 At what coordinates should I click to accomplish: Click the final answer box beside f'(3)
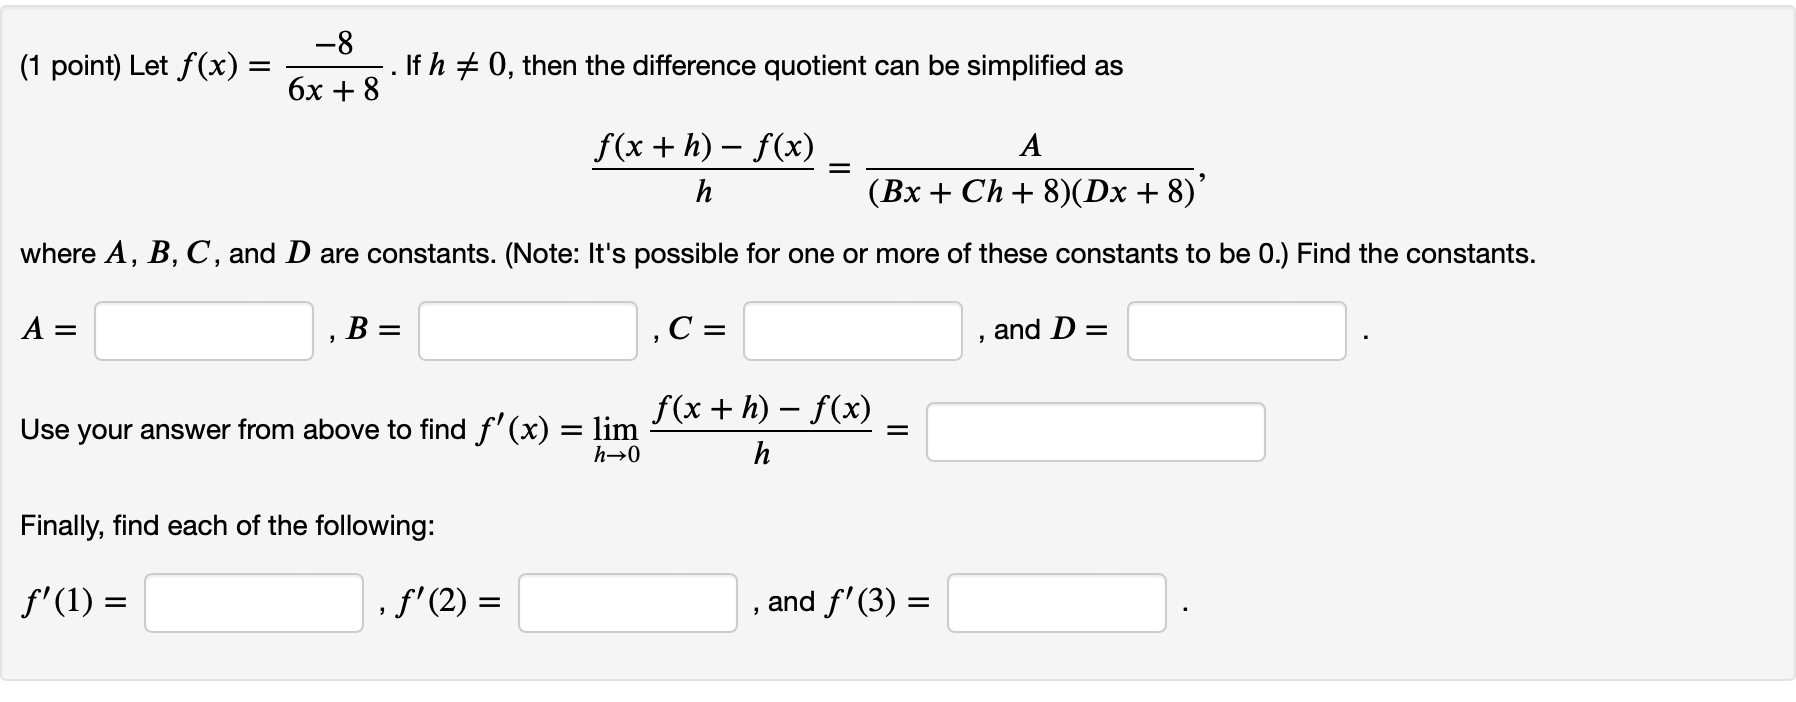coord(1057,603)
